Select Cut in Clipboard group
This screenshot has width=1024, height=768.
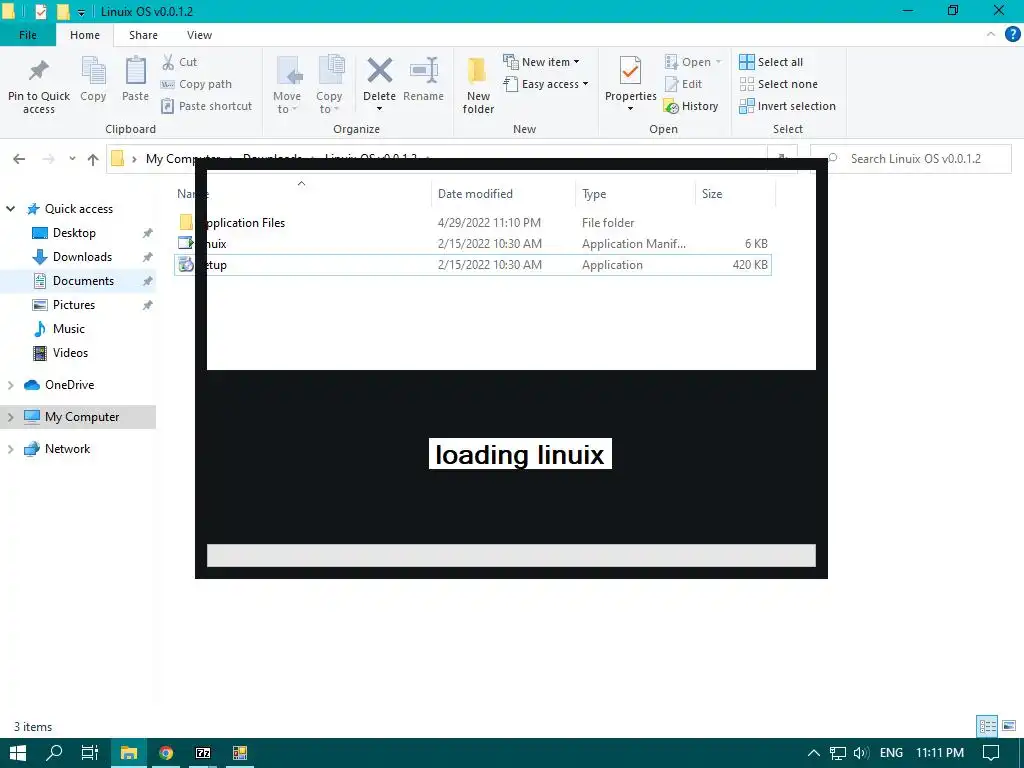(180, 62)
